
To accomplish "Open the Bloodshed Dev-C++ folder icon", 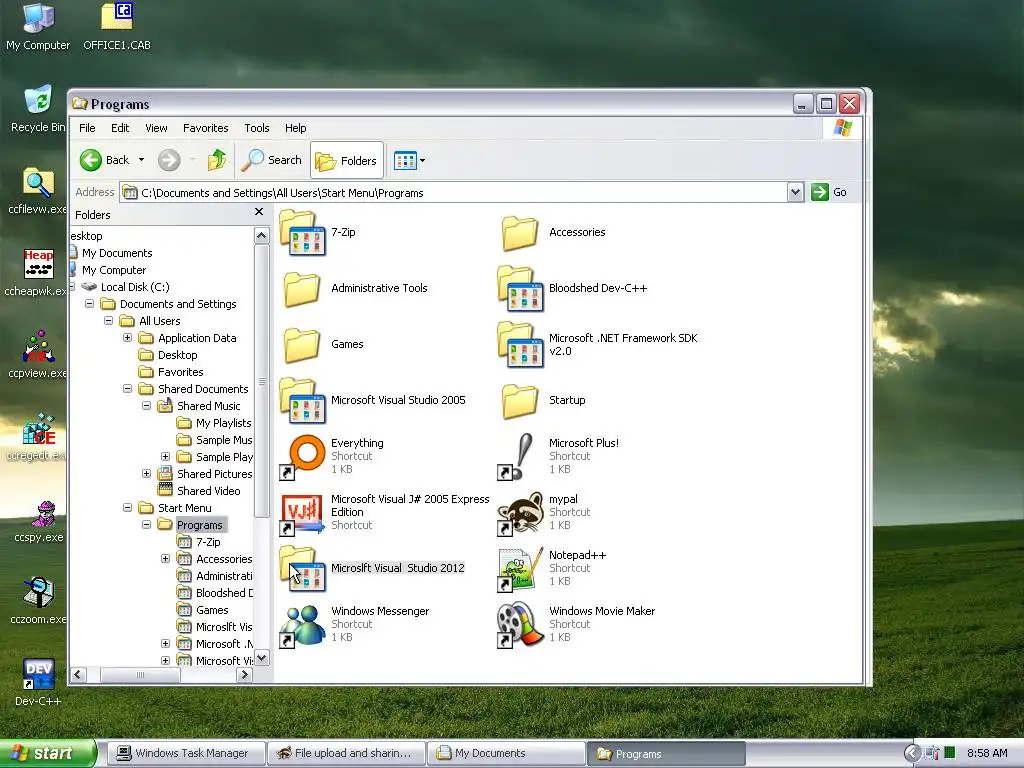I will [520, 289].
